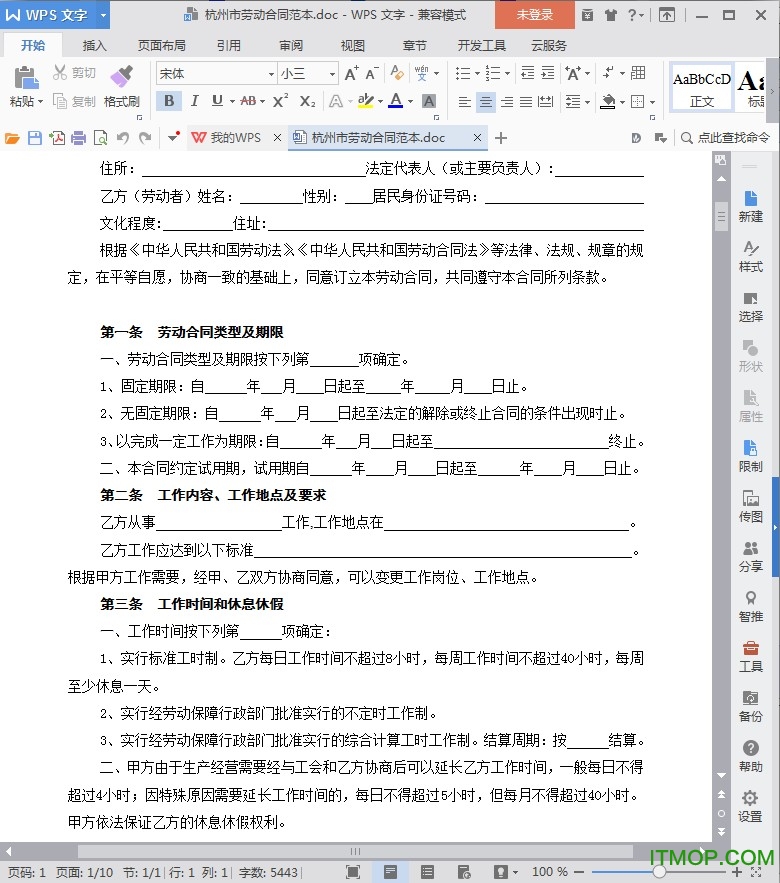Expand the bullet list dropdown arrow
This screenshot has width=780, height=883.
pyautogui.click(x=477, y=73)
